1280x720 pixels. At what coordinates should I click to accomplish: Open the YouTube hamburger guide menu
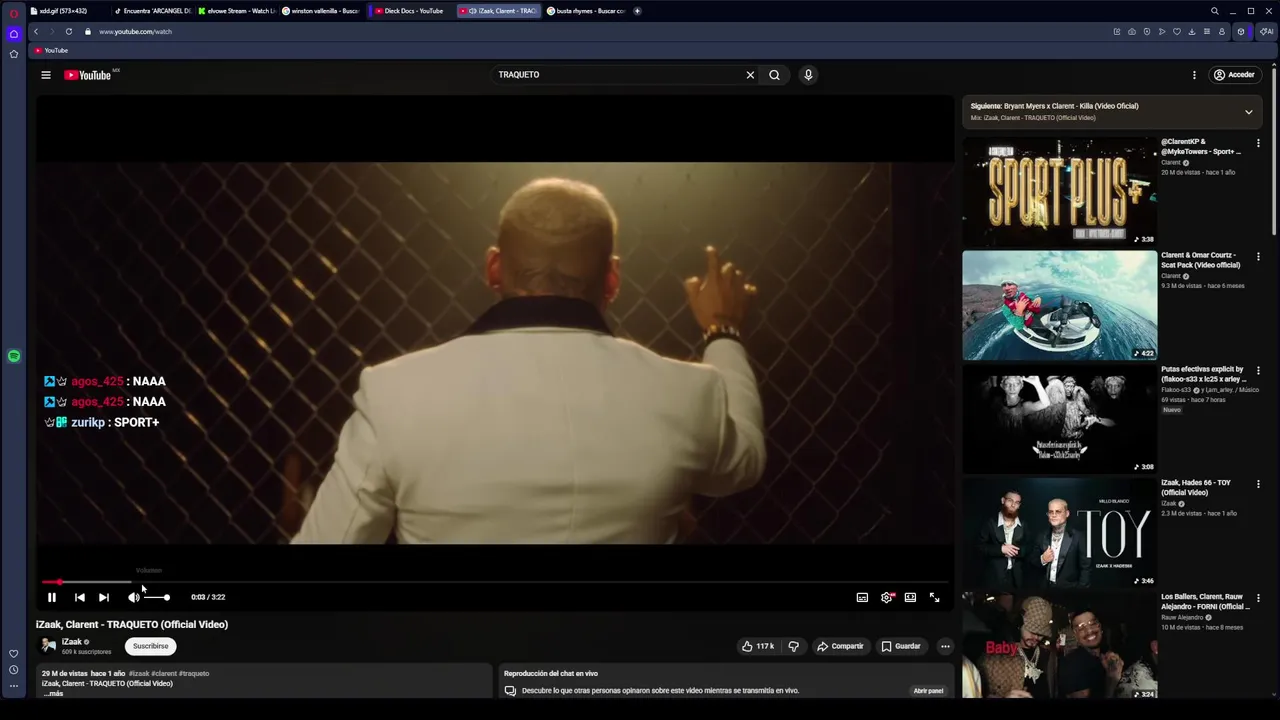click(x=46, y=75)
